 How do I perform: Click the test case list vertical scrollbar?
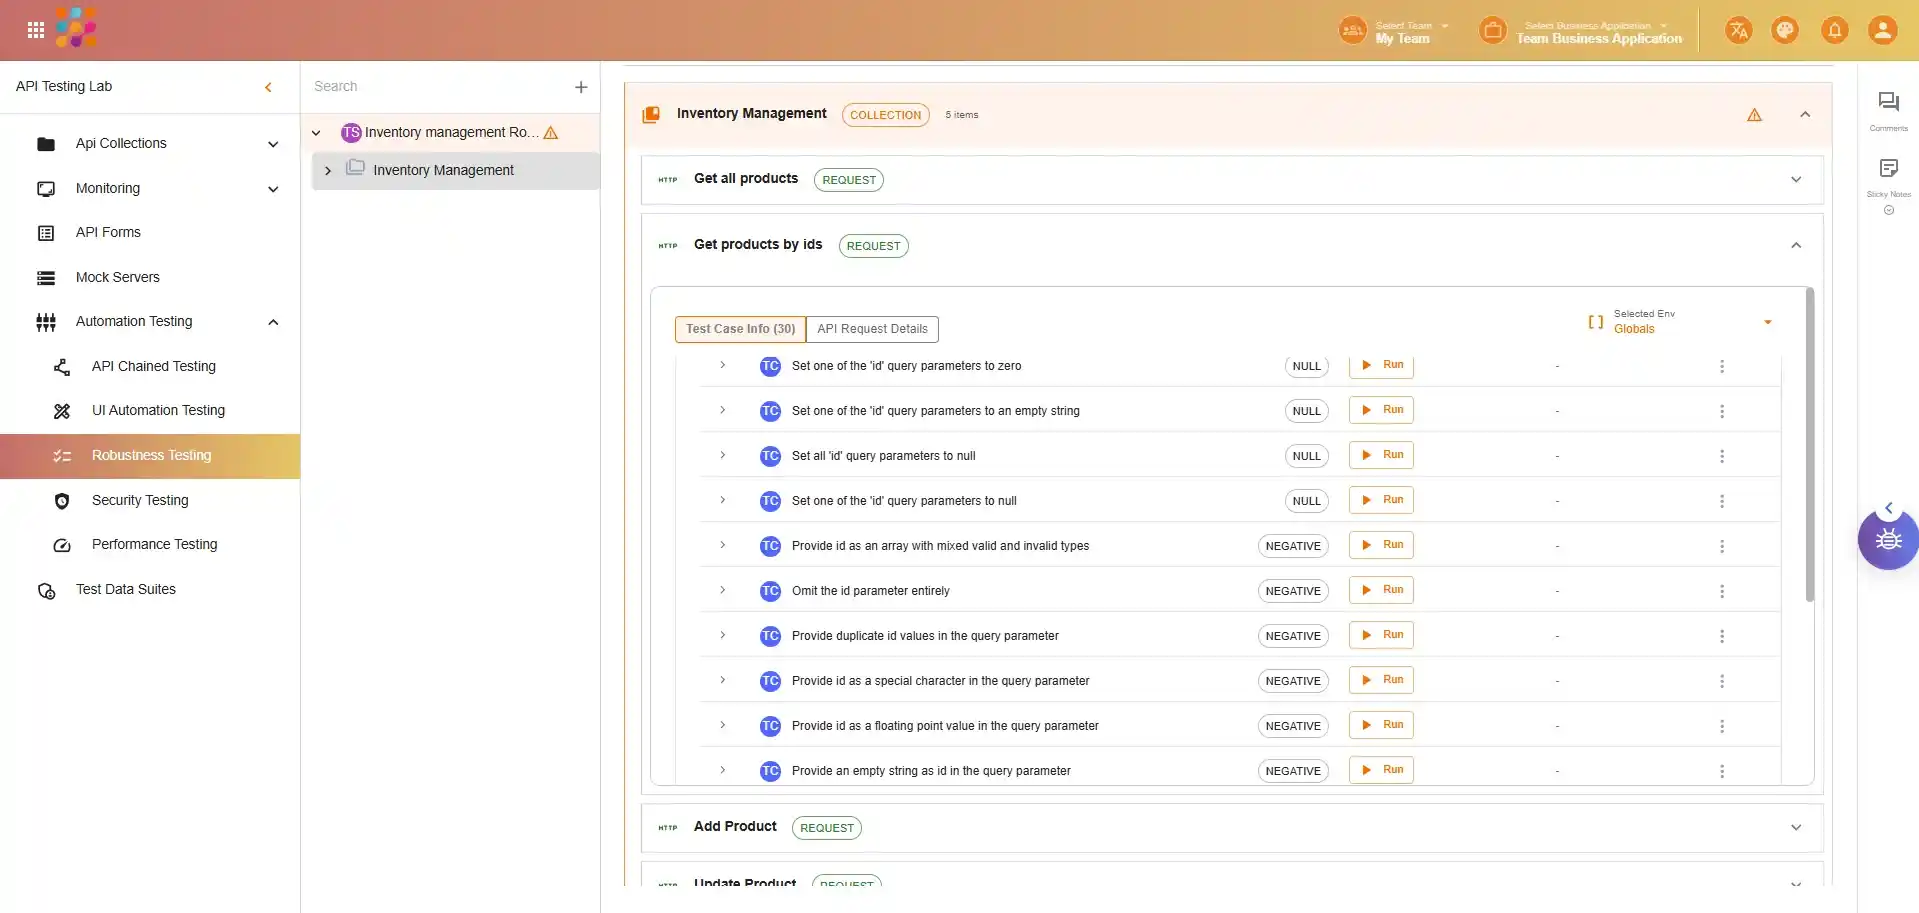[1809, 445]
